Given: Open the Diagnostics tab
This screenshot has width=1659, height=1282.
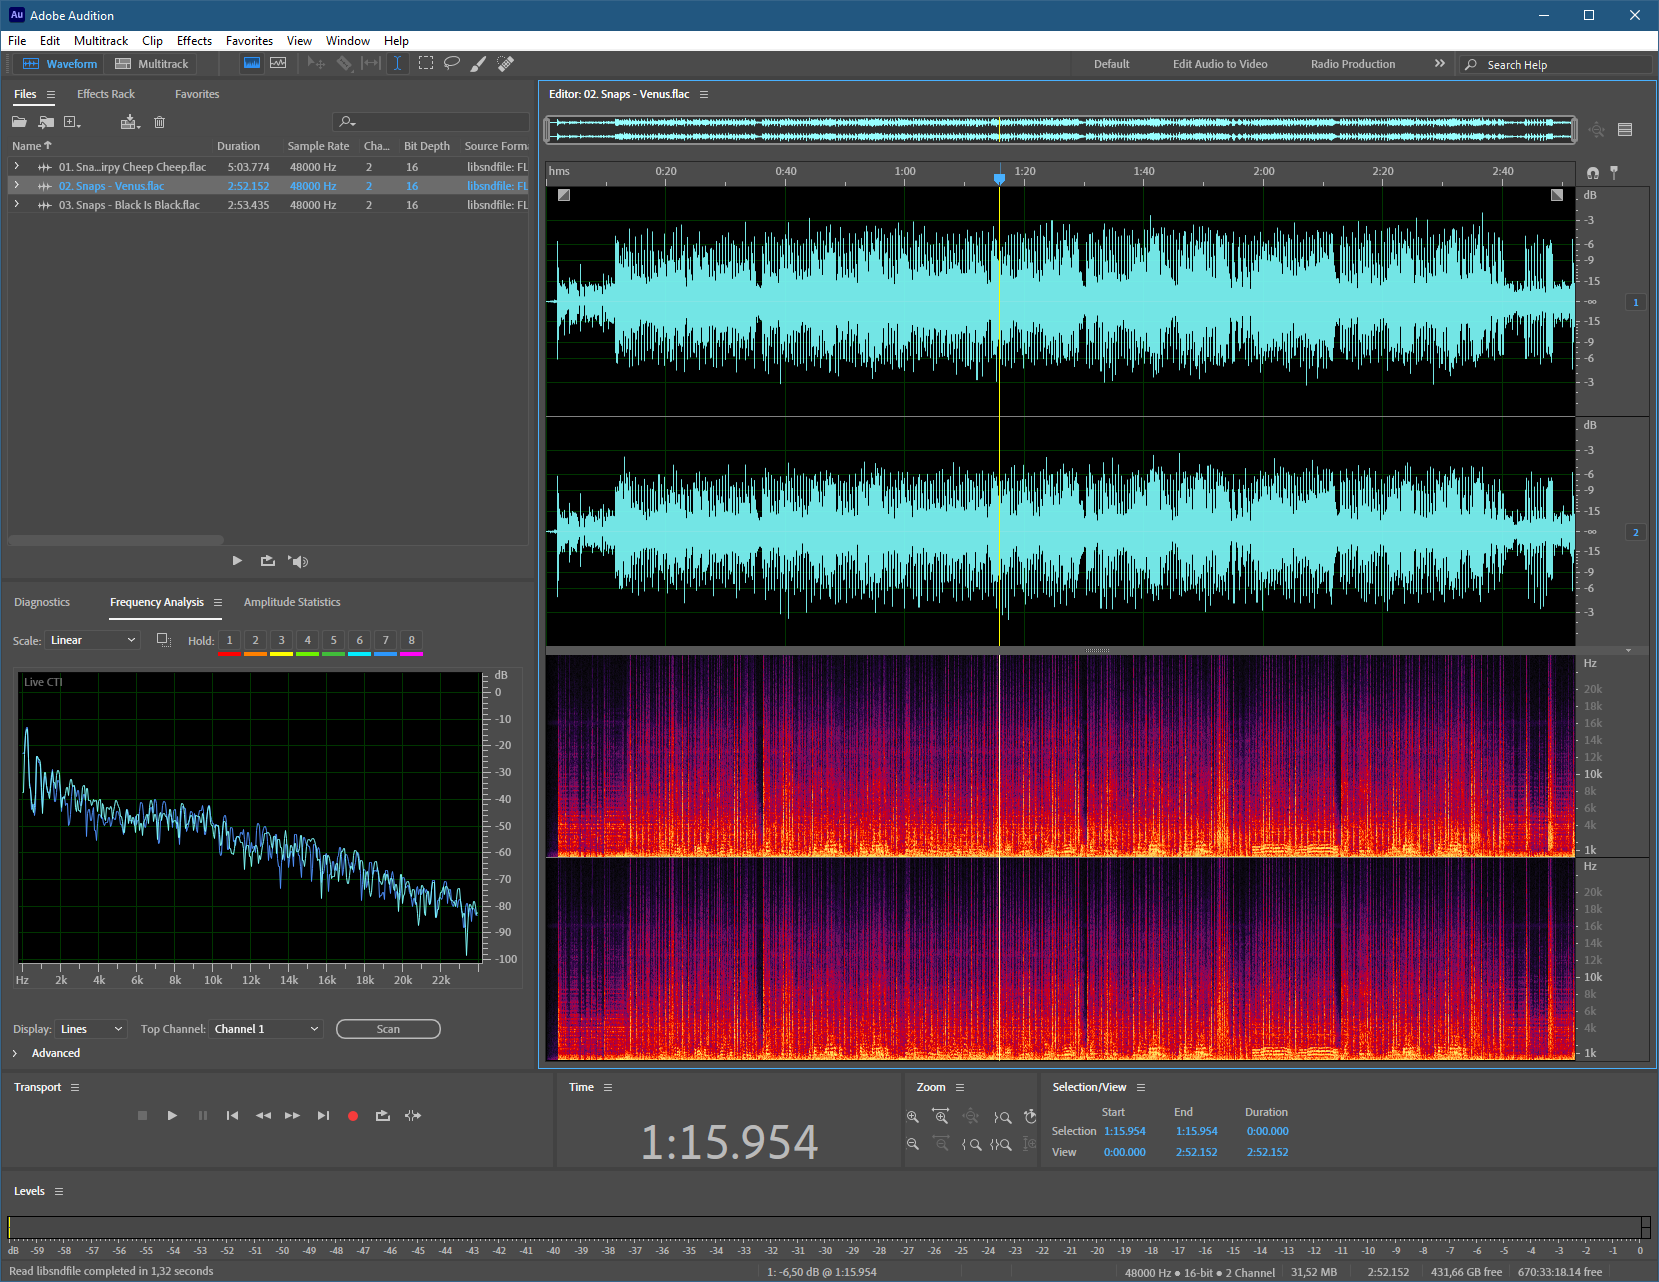Looking at the screenshot, I should (42, 602).
